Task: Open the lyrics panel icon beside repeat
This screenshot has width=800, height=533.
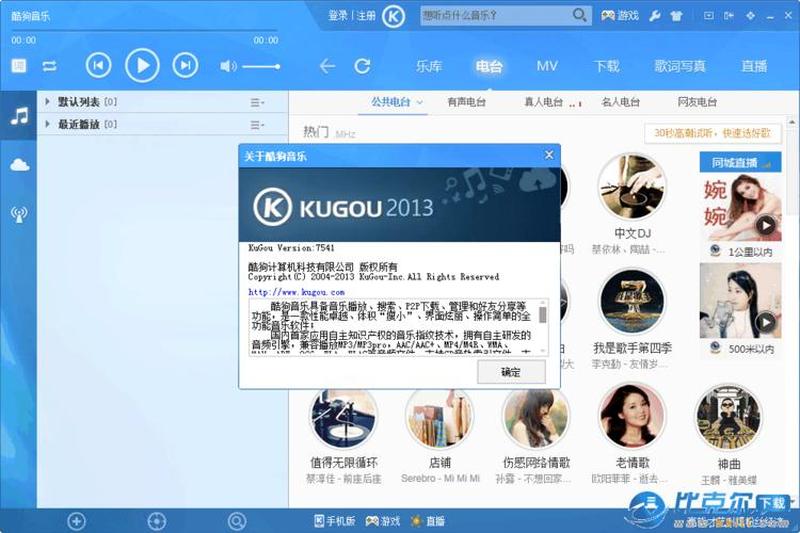Action: 19,66
